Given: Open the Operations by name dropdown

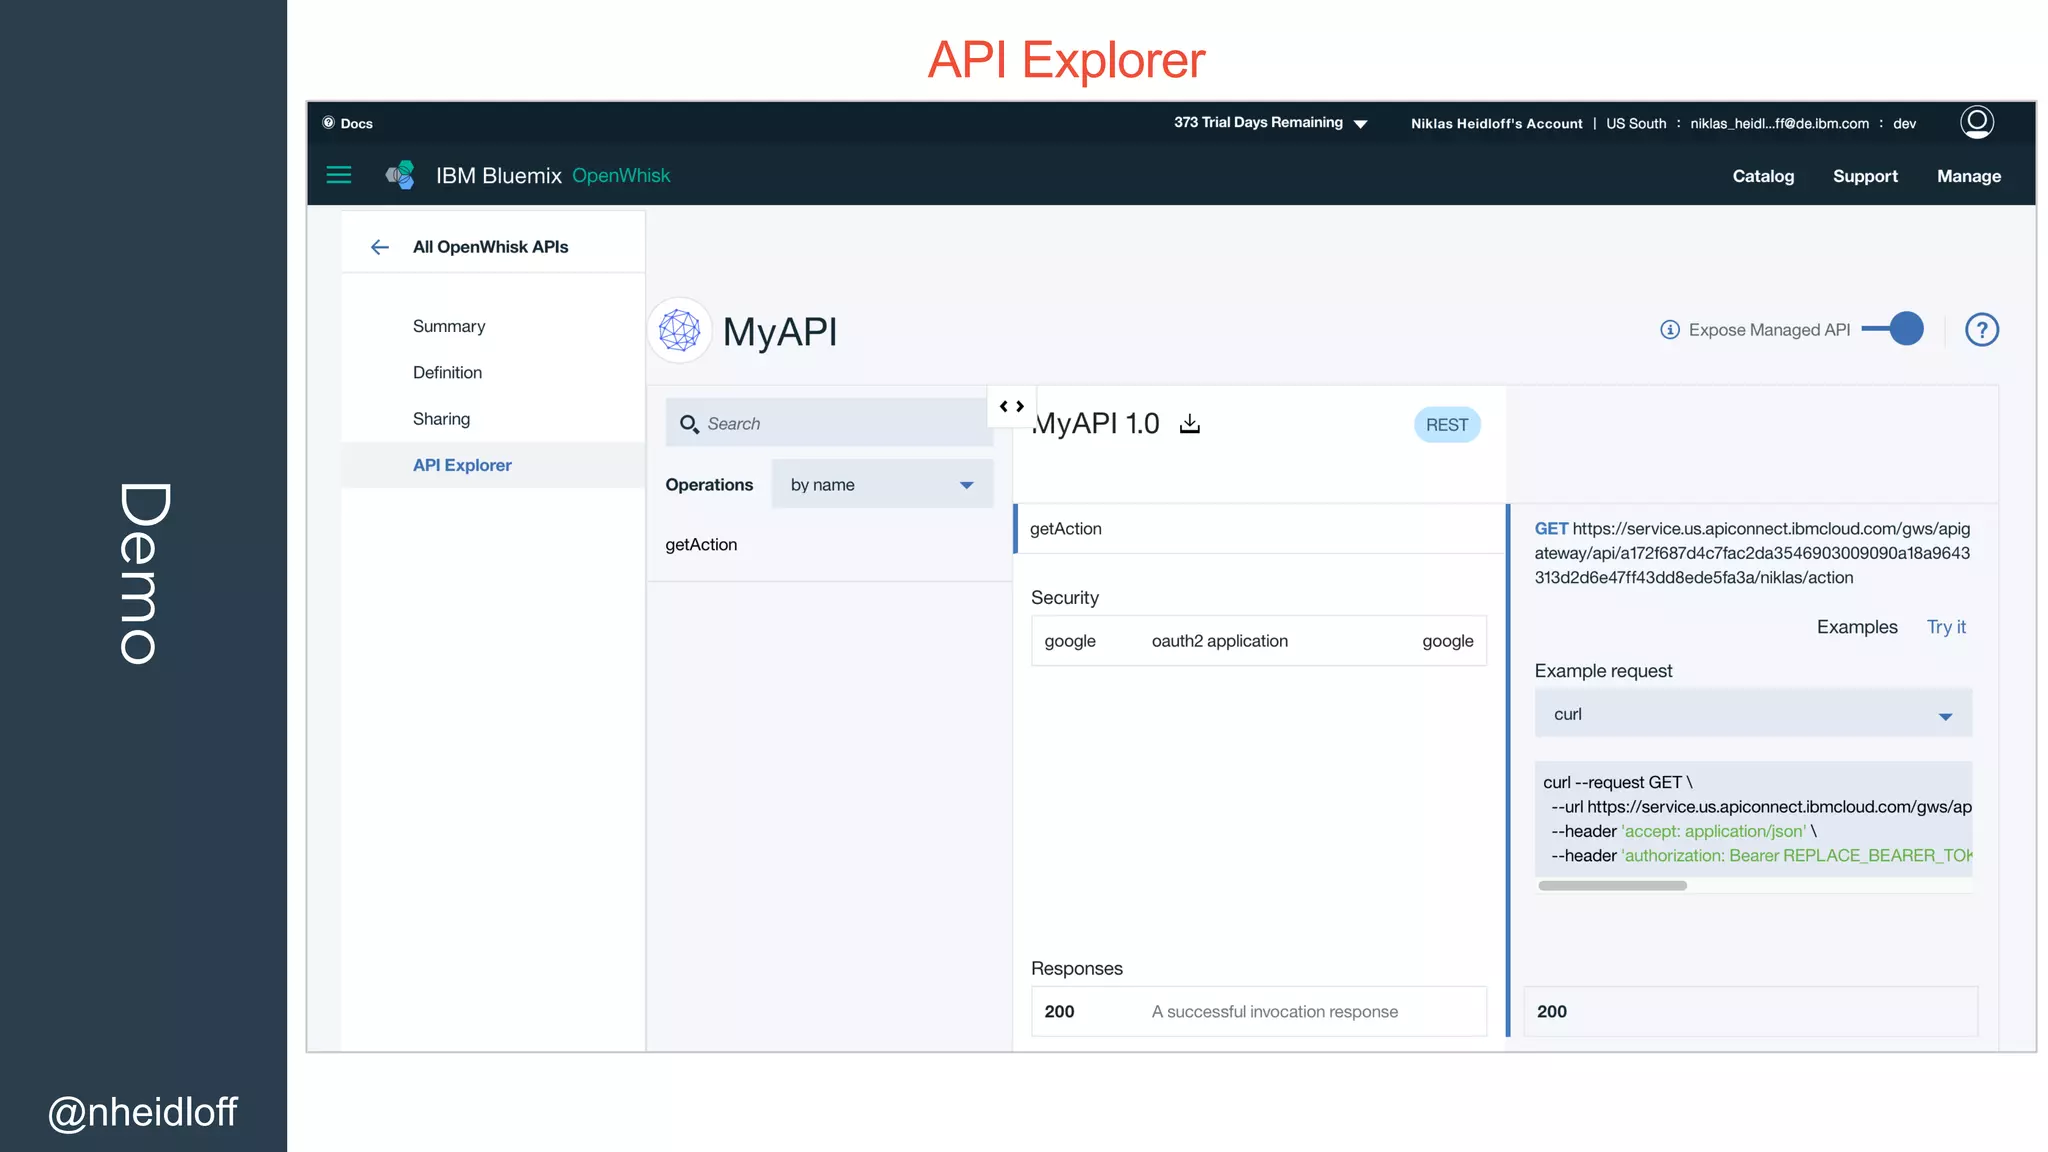Looking at the screenshot, I should click(x=881, y=485).
